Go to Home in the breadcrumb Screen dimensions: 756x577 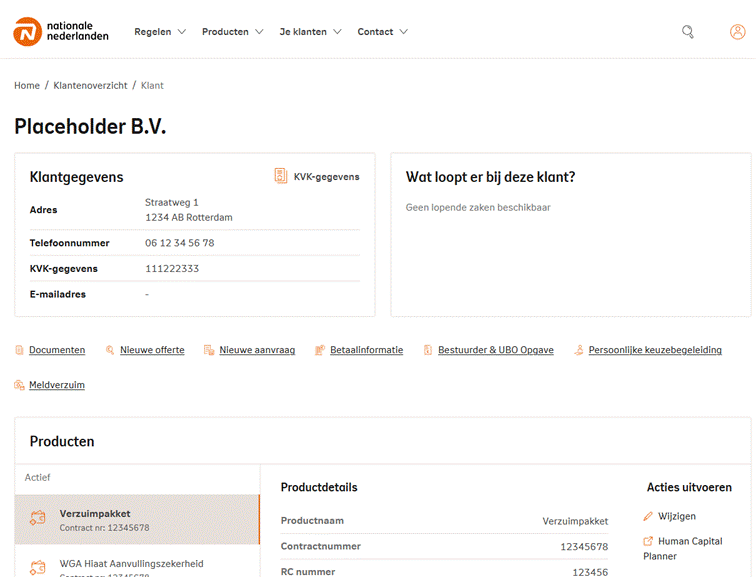coord(27,85)
